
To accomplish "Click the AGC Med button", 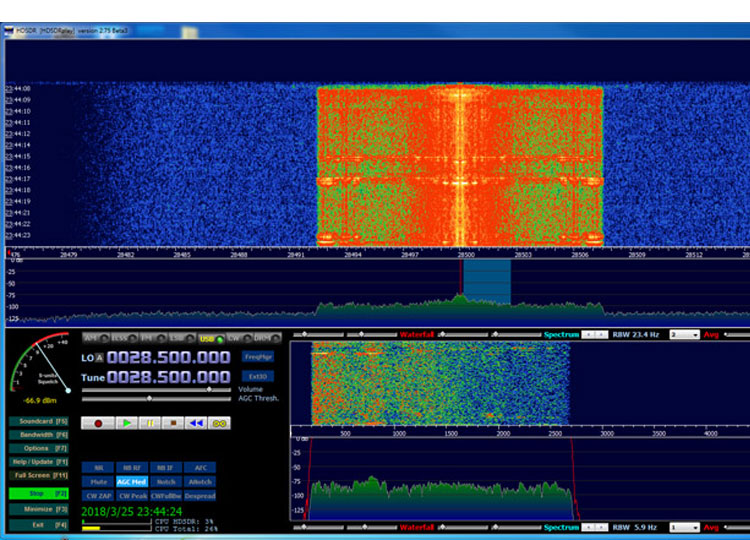I will click(132, 482).
